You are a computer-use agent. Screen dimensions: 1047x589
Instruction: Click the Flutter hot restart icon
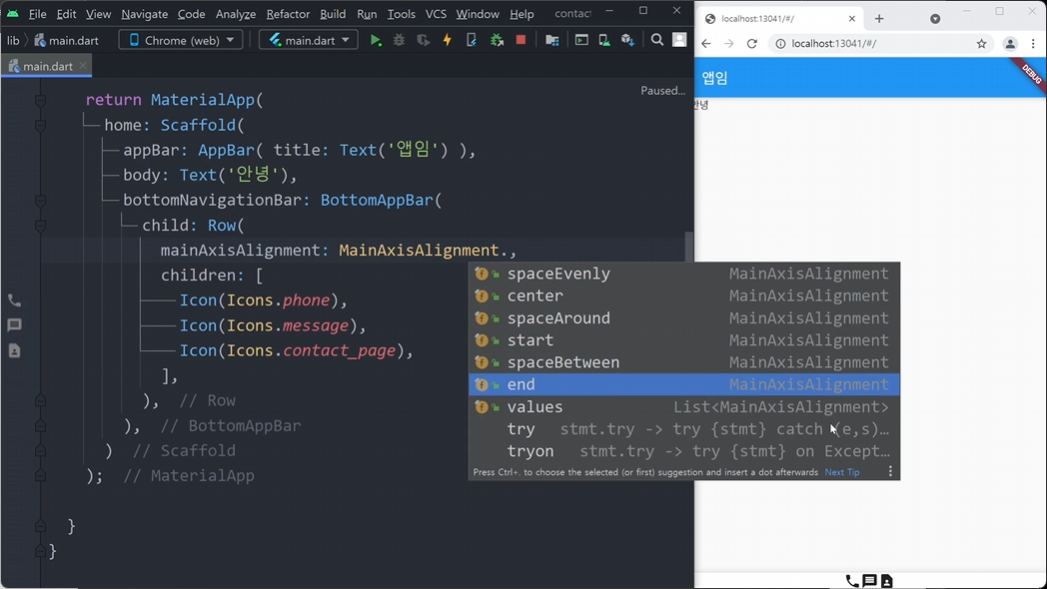coord(471,41)
